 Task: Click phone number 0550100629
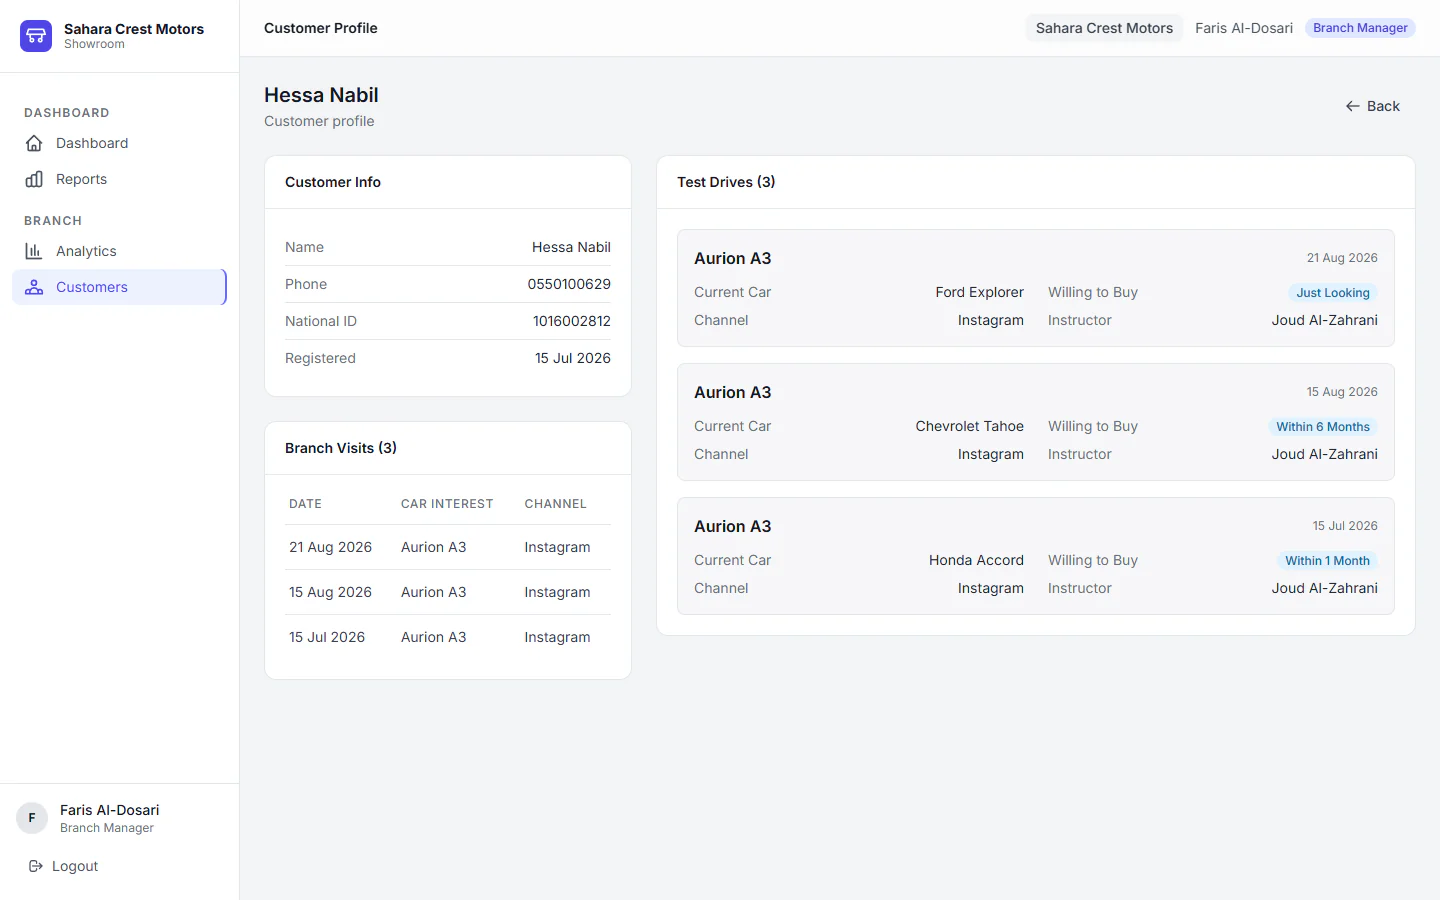pos(569,284)
